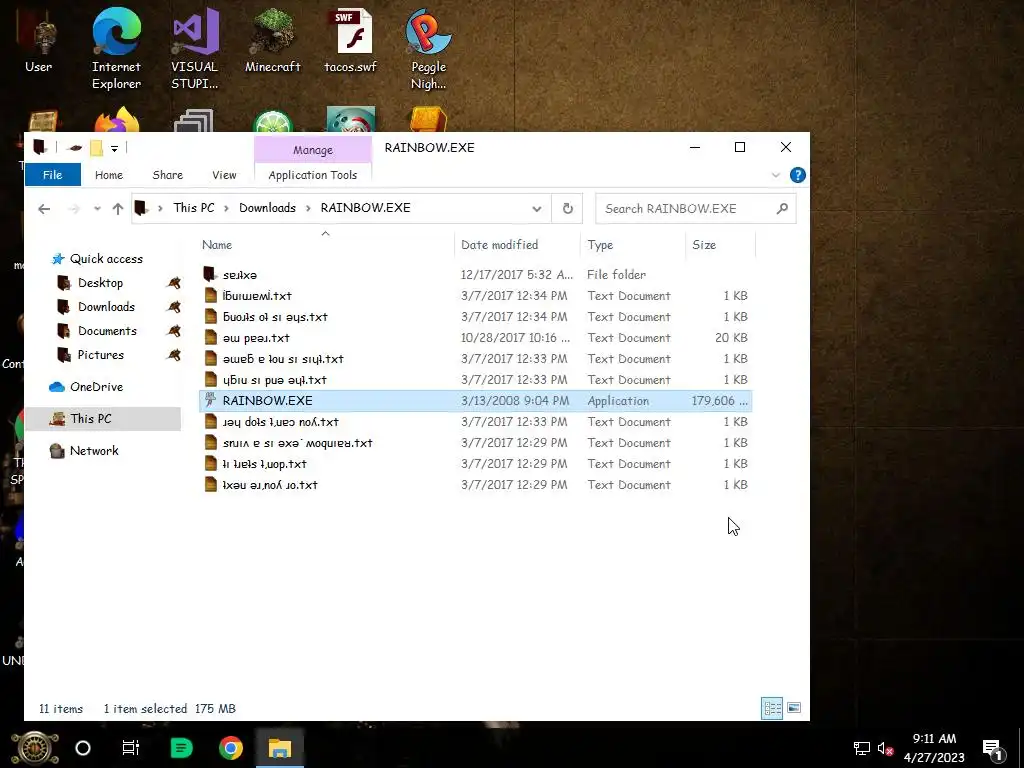Click the new folder quick access toolbar icon
The height and width of the screenshot is (768, 1024).
coord(96,148)
